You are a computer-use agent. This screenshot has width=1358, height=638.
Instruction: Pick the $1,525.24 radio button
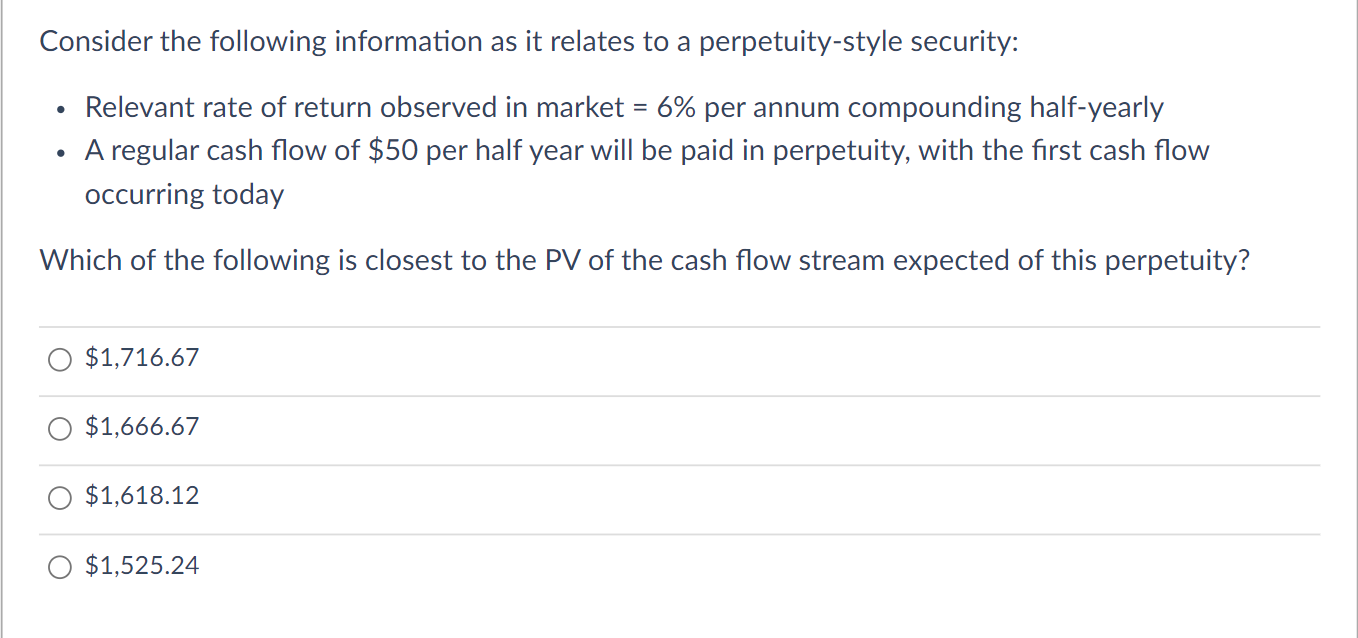point(59,567)
